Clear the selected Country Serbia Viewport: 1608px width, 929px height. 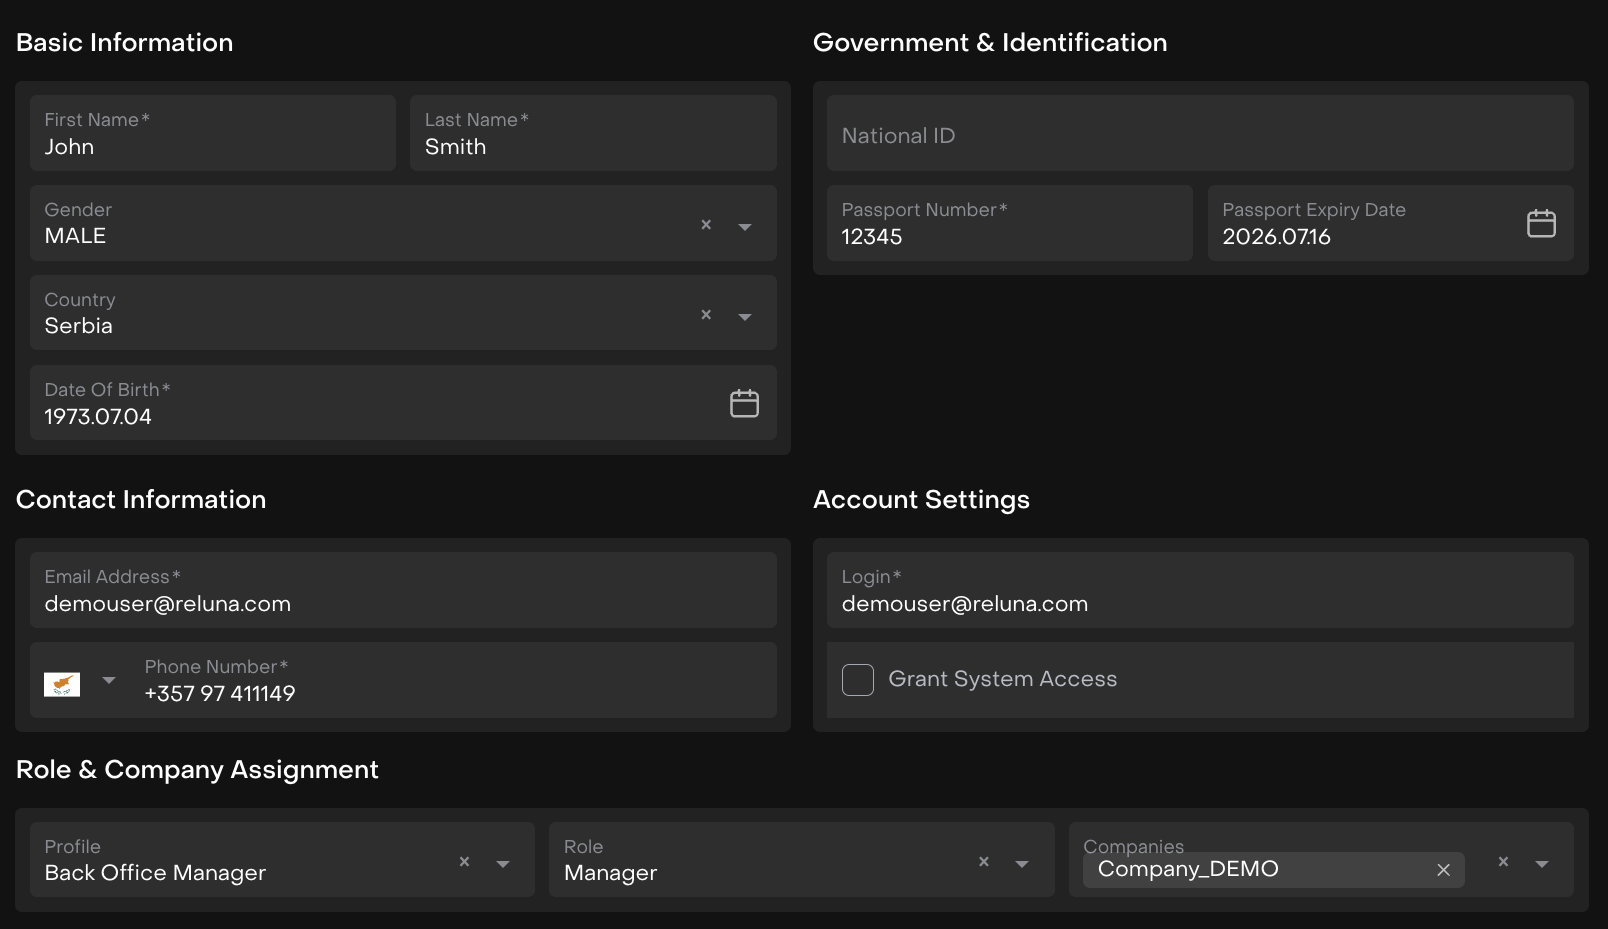point(706,315)
